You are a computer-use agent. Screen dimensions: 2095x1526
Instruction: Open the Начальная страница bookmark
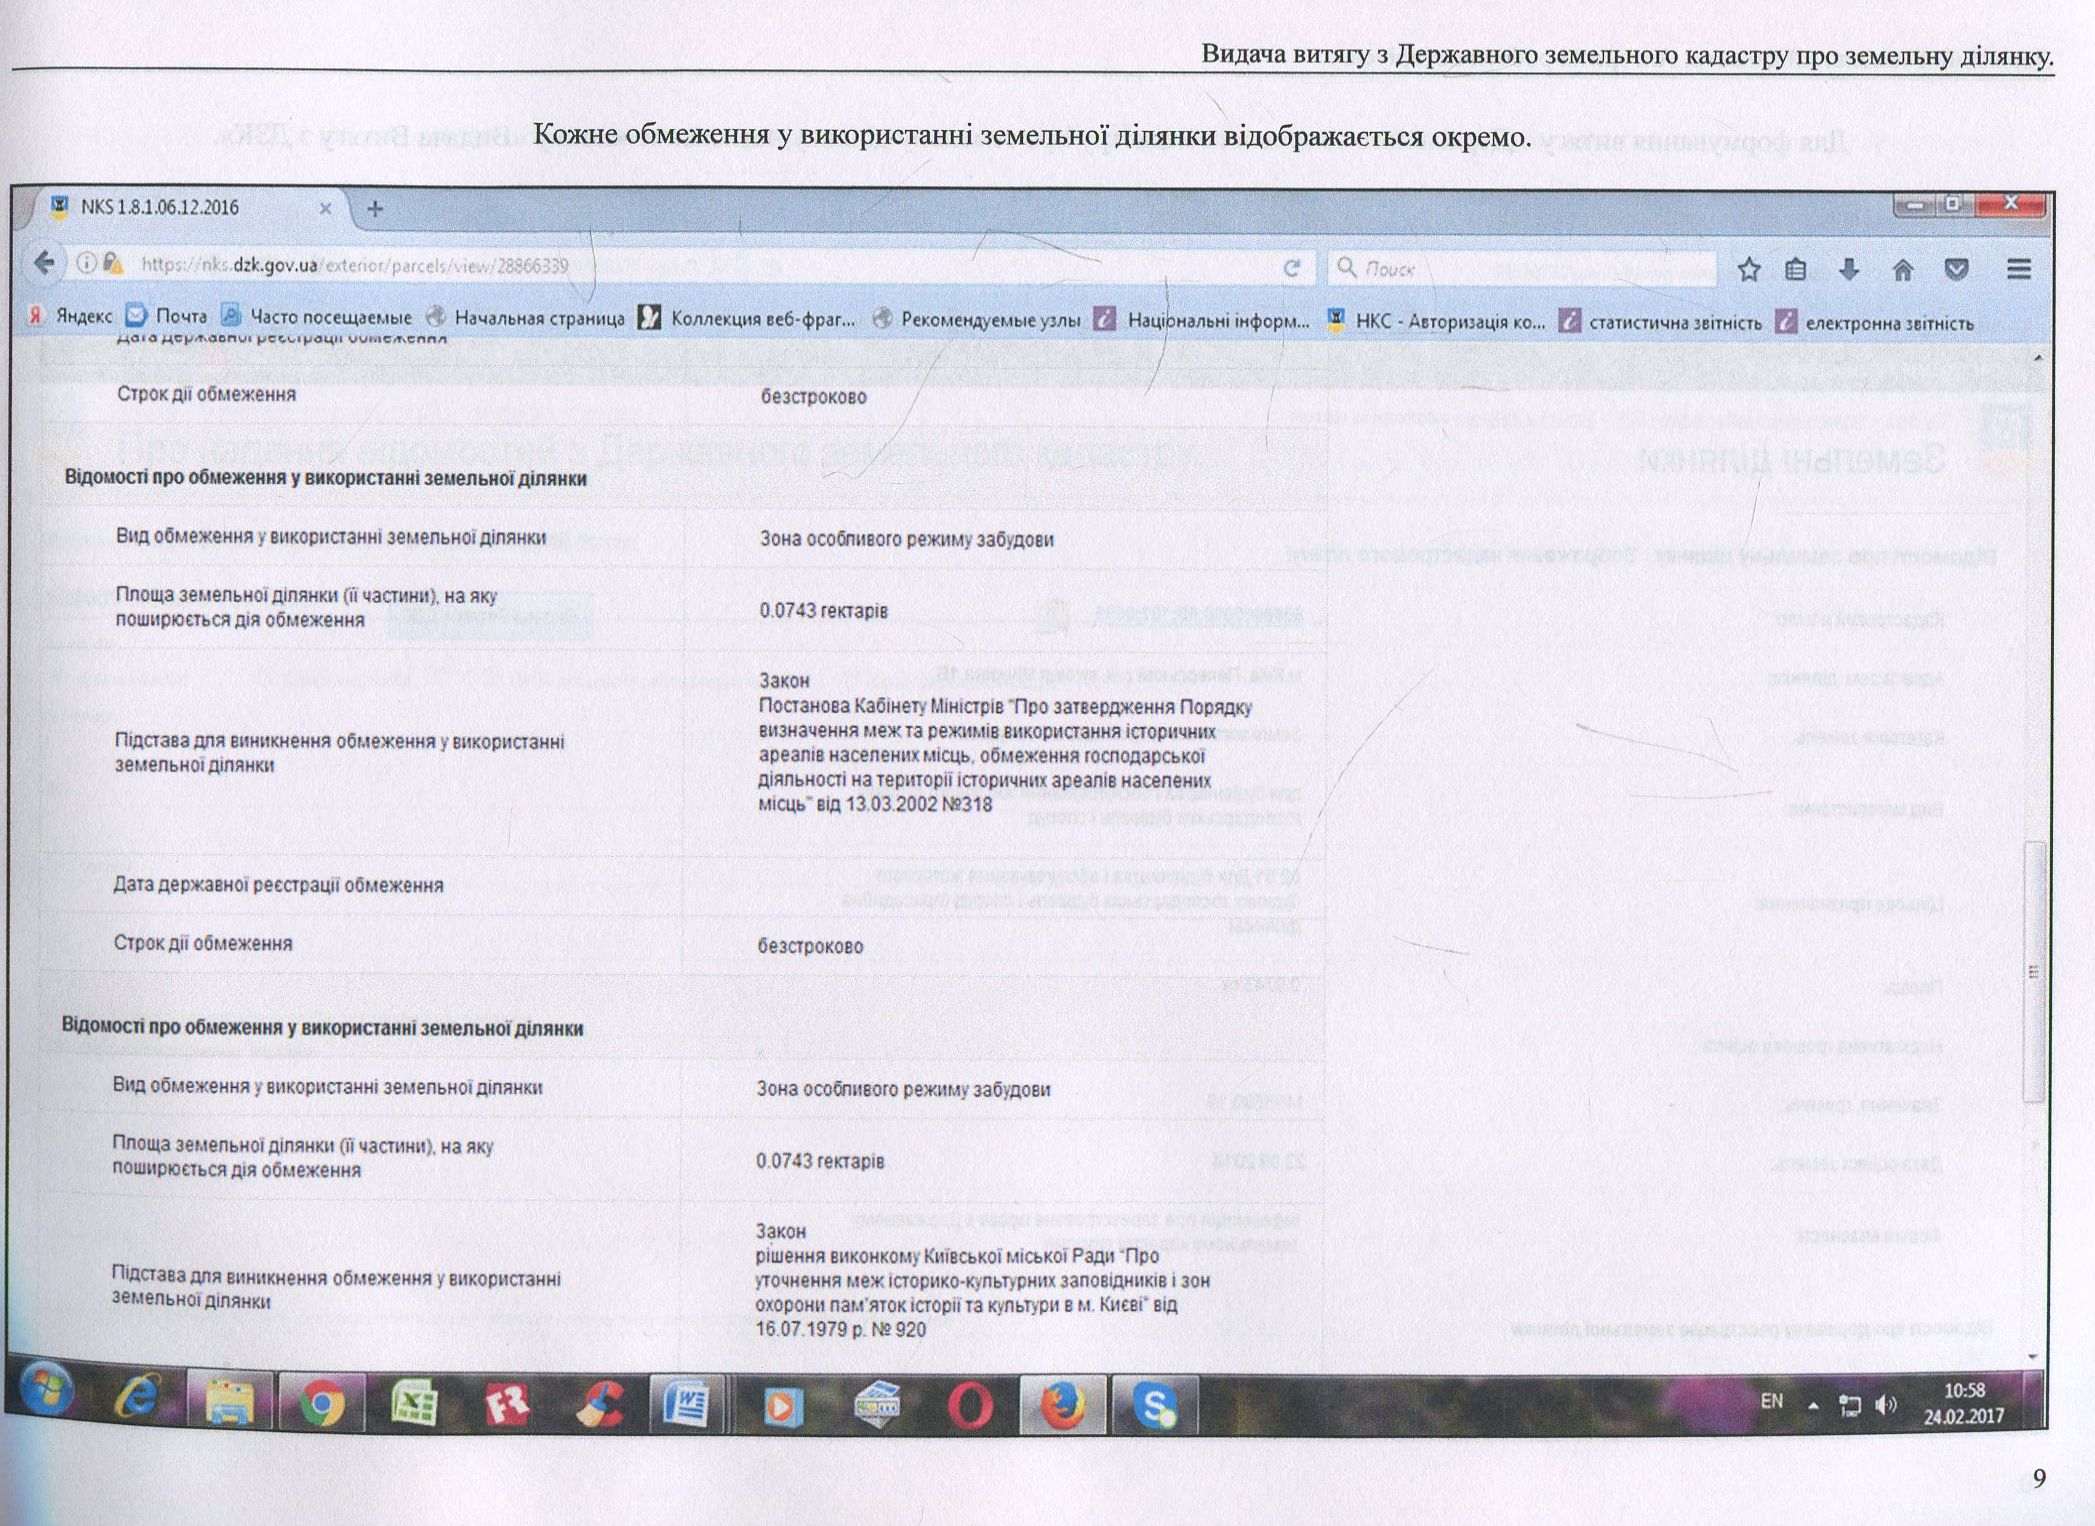pos(525,318)
